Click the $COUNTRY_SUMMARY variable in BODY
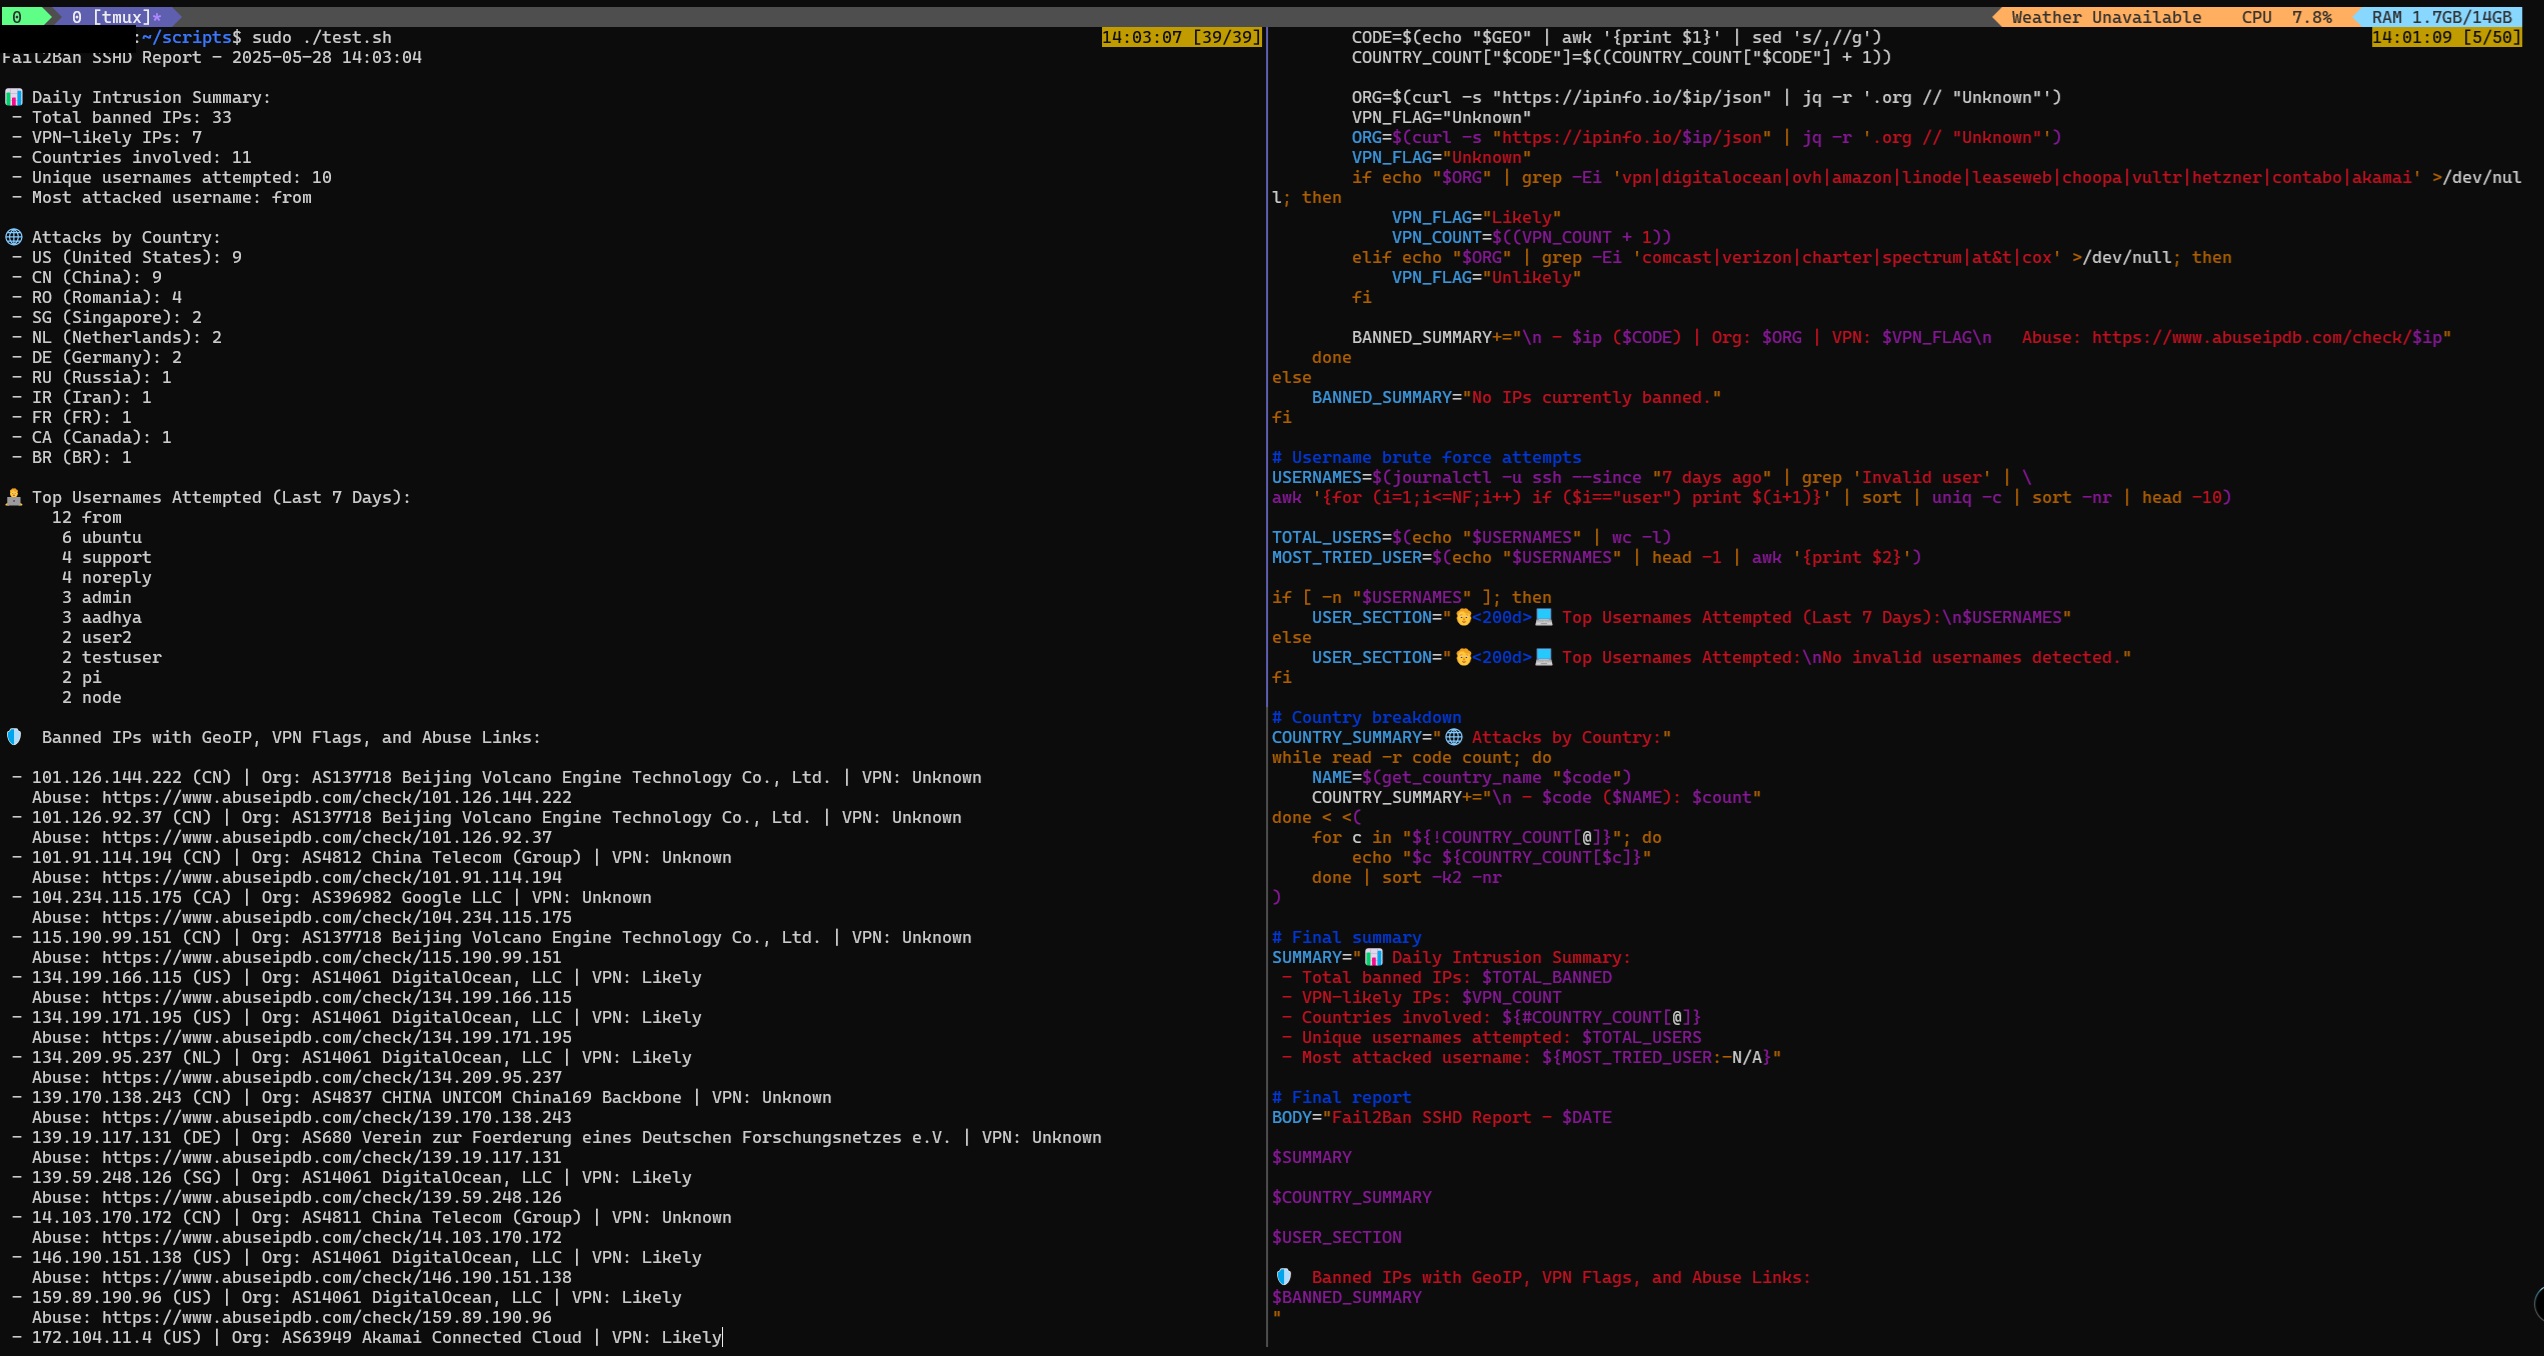This screenshot has height=1356, width=2544. pyautogui.click(x=1352, y=1197)
